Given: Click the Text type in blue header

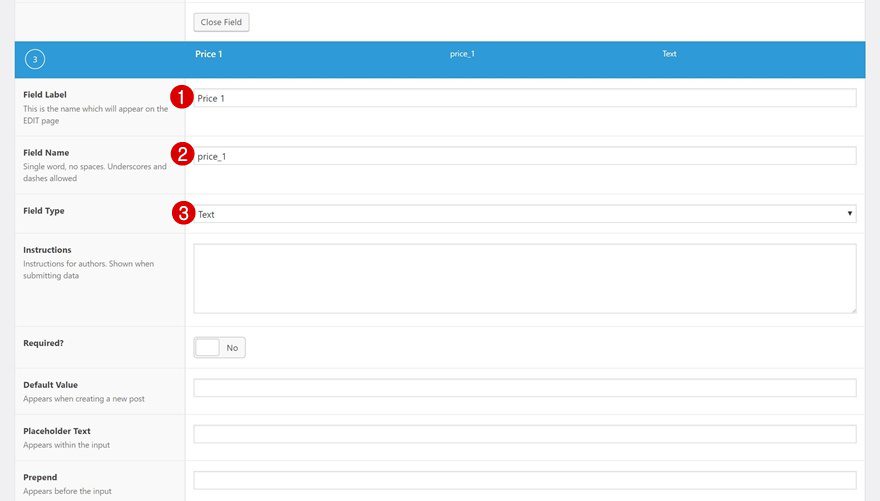Looking at the screenshot, I should click(669, 54).
